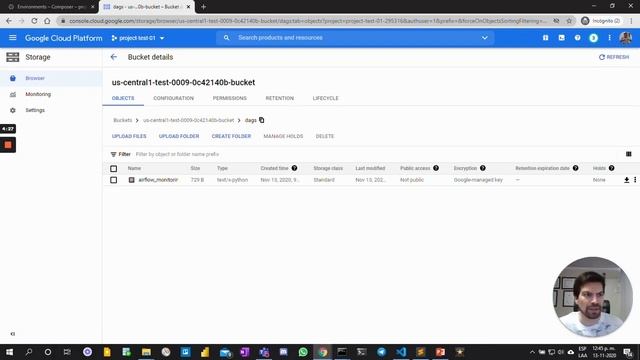Click the Refresh button
Viewport: 640px width, 360px height.
(x=614, y=57)
